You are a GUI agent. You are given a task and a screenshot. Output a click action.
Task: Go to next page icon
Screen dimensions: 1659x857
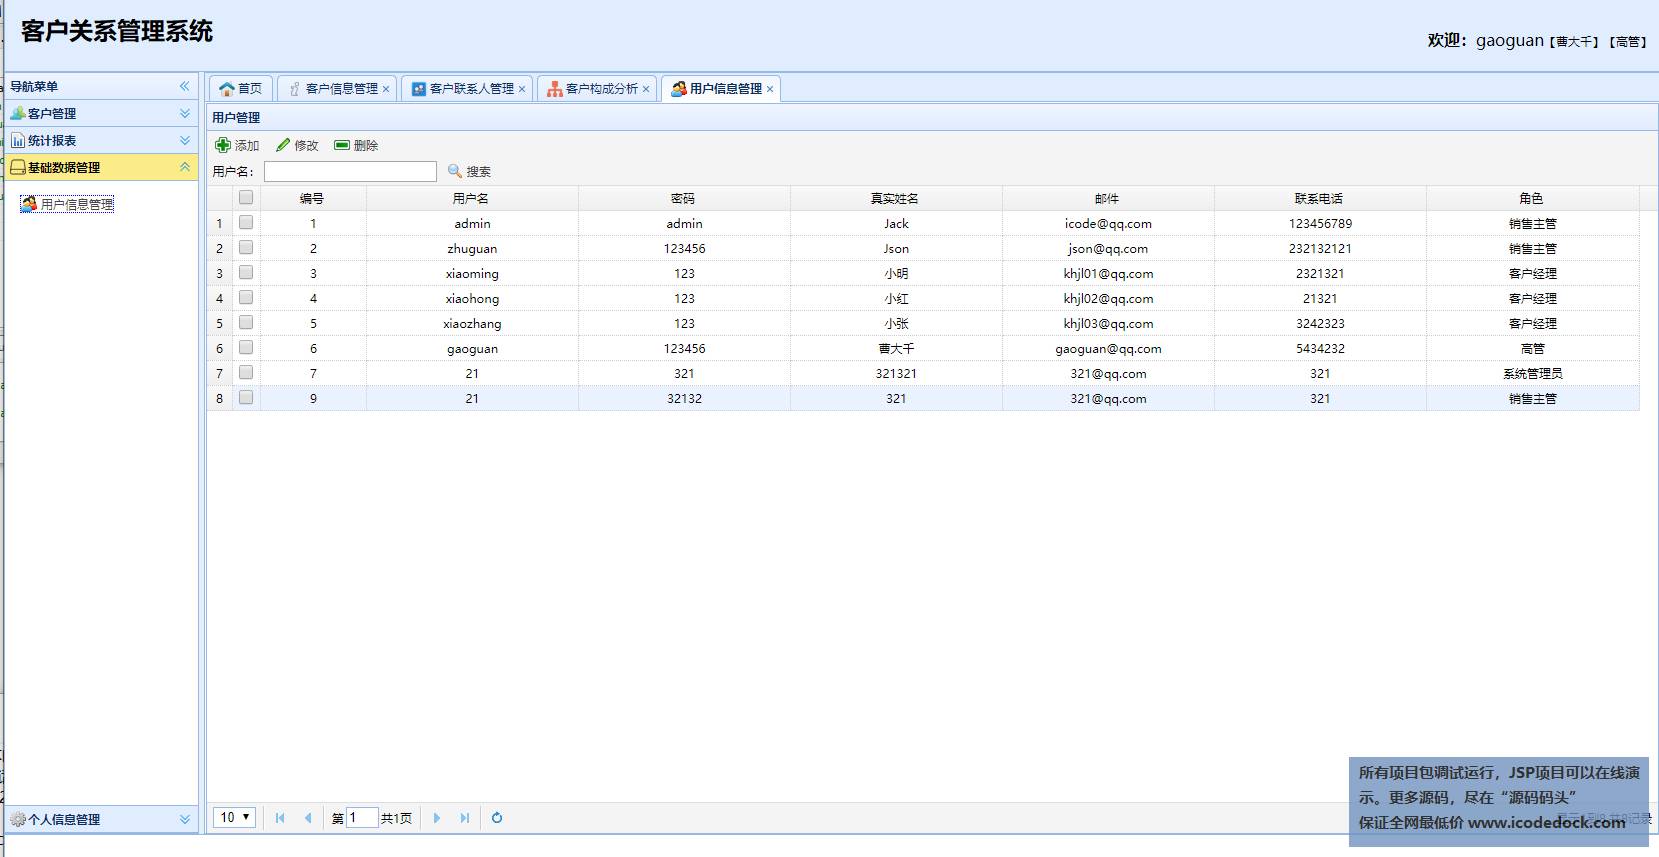[x=437, y=818]
